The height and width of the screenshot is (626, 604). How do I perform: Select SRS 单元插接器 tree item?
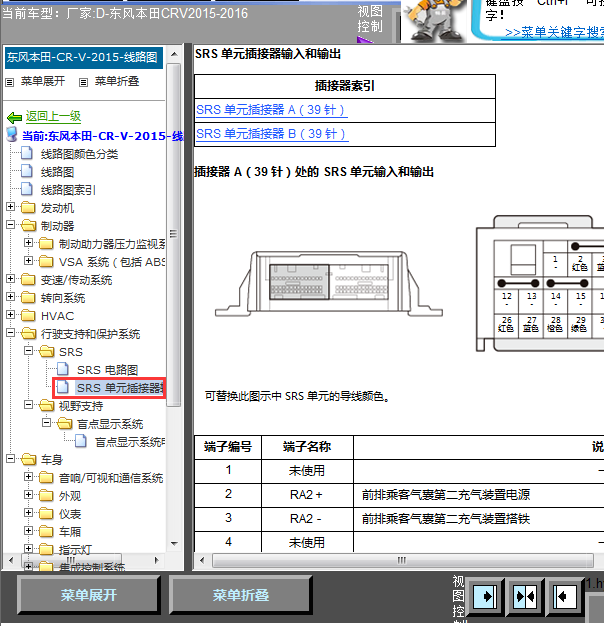(120, 388)
